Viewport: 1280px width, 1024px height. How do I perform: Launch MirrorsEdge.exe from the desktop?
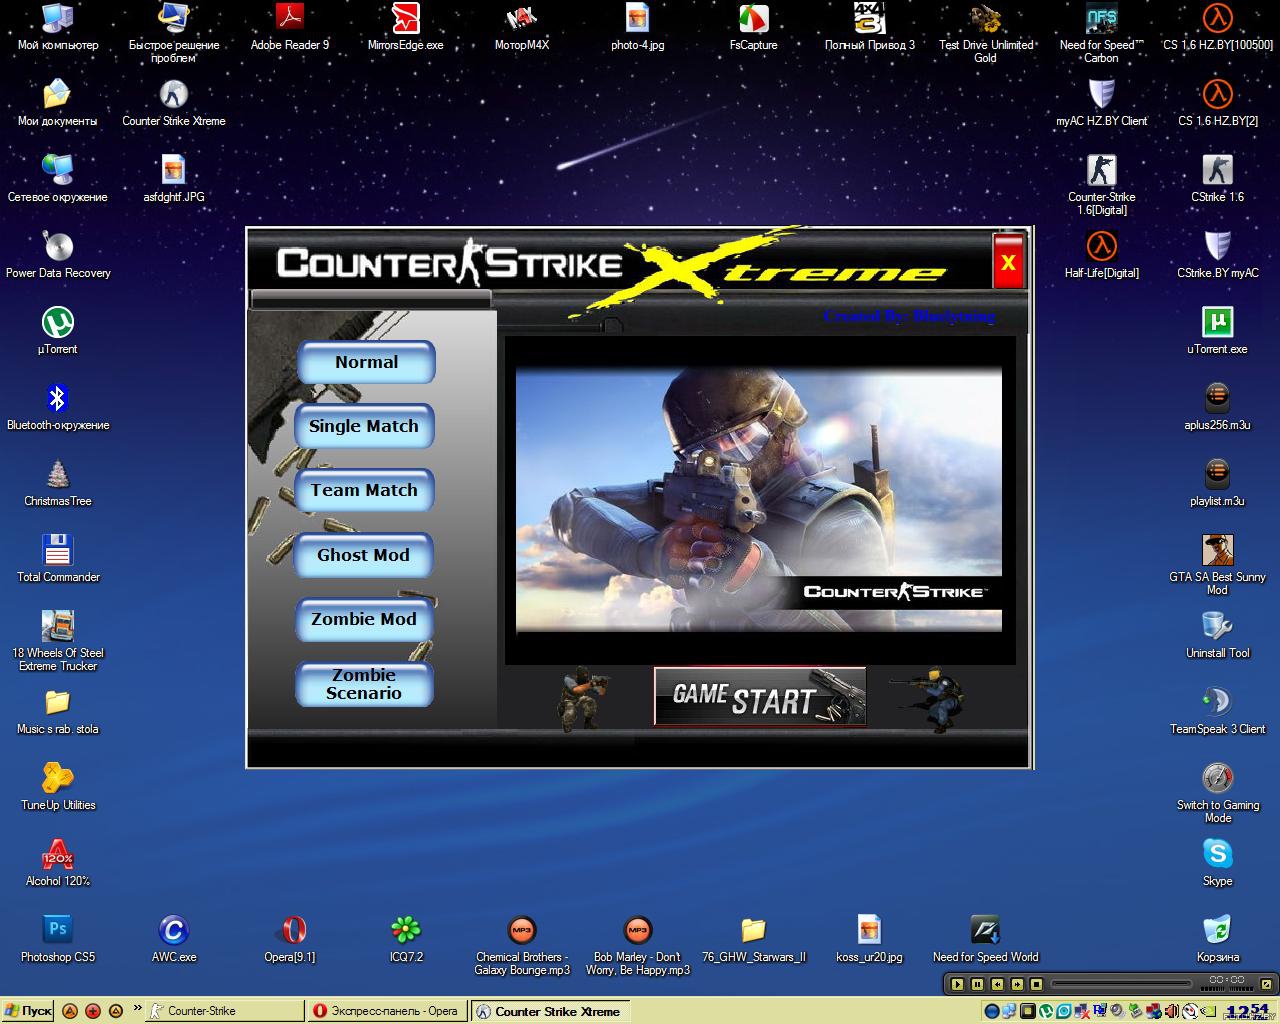click(406, 27)
